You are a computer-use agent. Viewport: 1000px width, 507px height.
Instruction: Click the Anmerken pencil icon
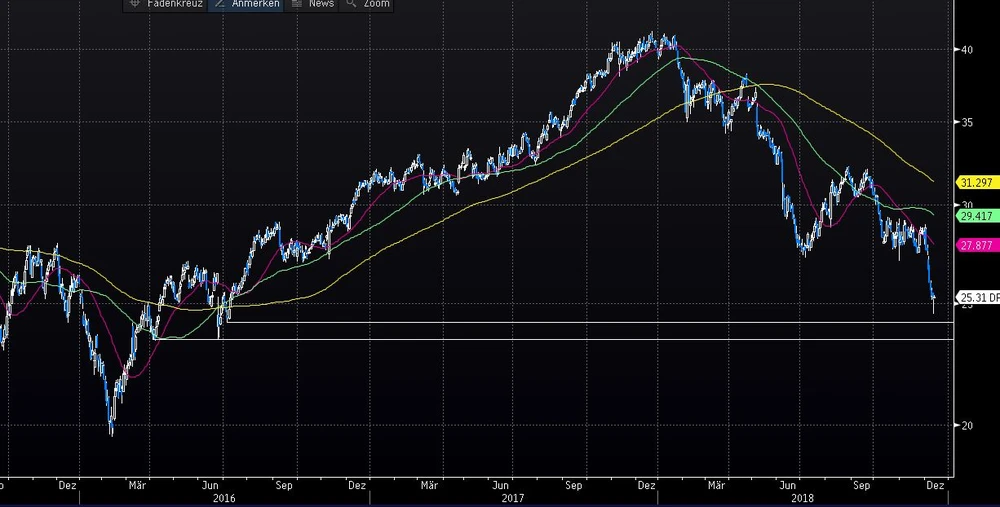click(x=221, y=4)
